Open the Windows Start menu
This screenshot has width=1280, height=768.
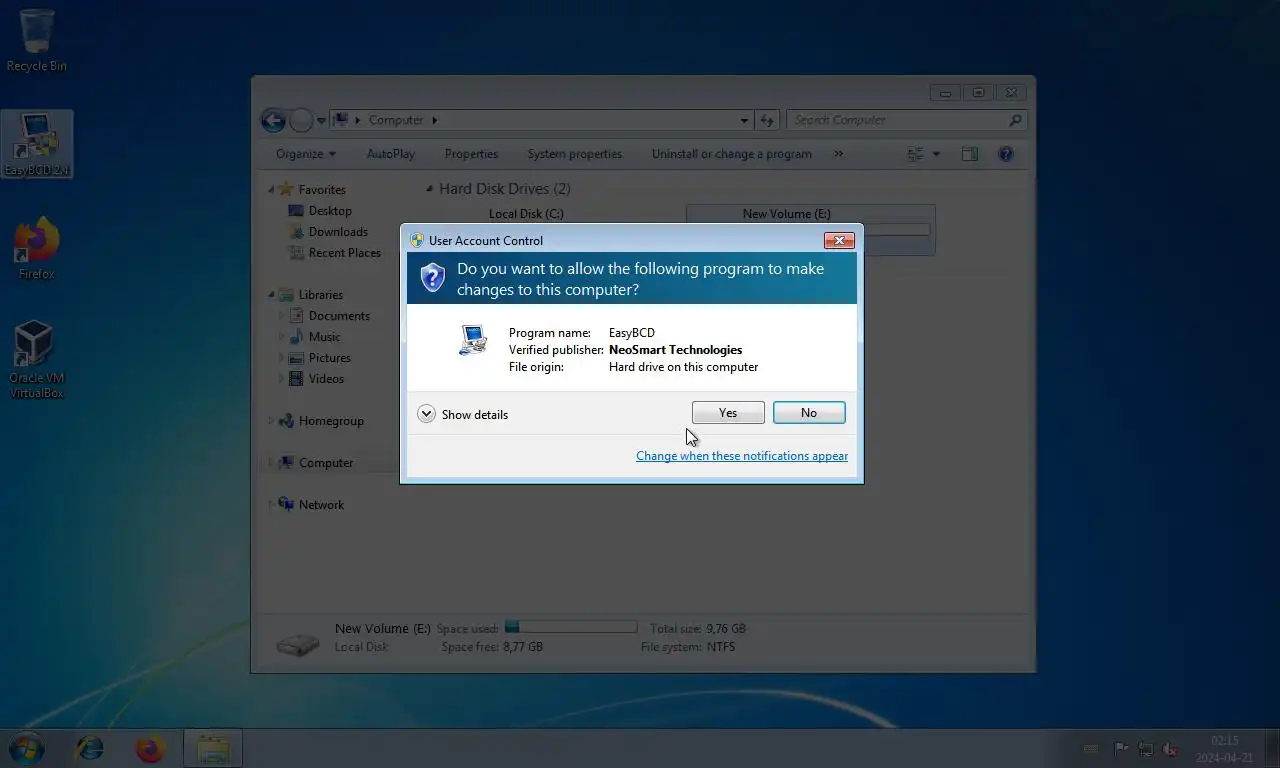(x=26, y=748)
